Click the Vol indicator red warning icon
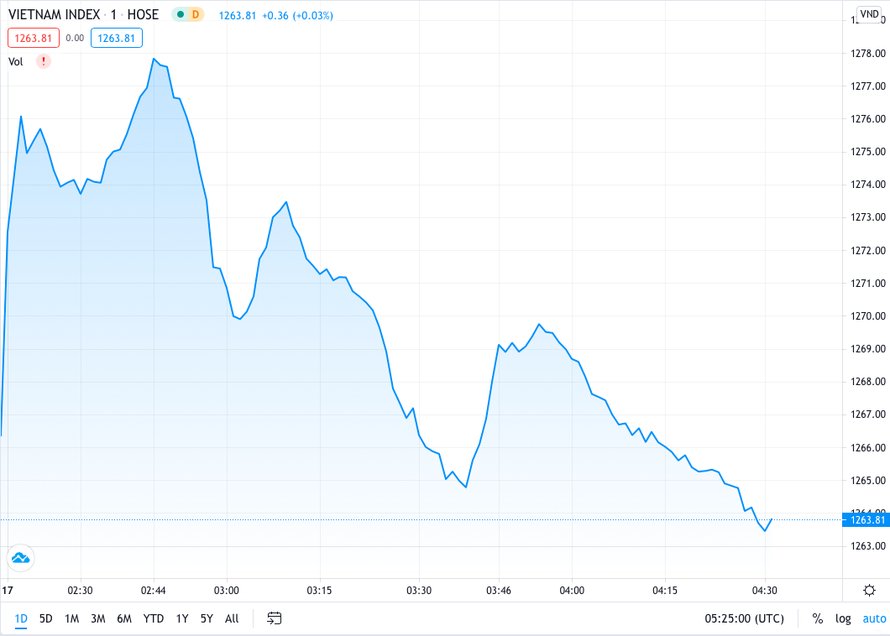This screenshot has height=636, width=890. [x=43, y=62]
